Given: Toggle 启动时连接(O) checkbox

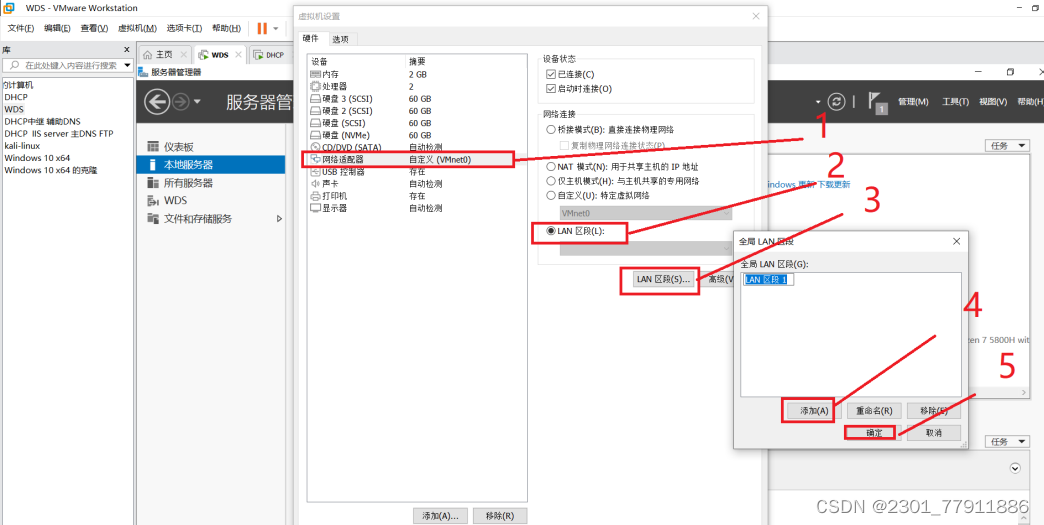Looking at the screenshot, I should tap(550, 88).
